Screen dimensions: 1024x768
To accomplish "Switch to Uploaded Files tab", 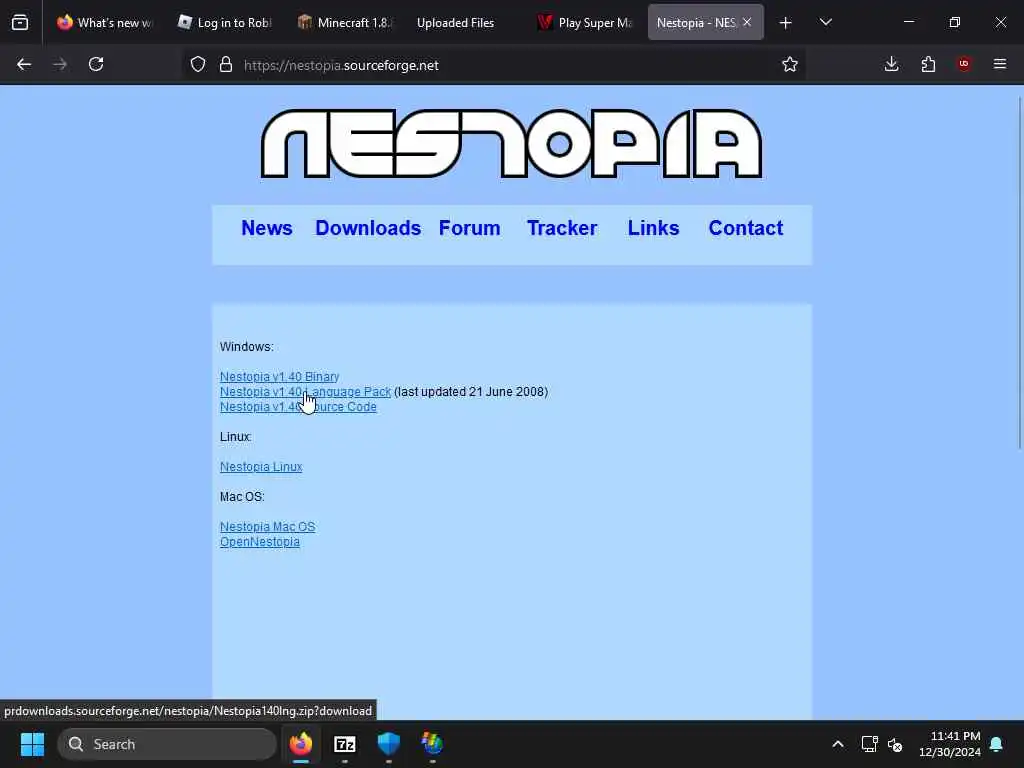I will click(x=464, y=23).
